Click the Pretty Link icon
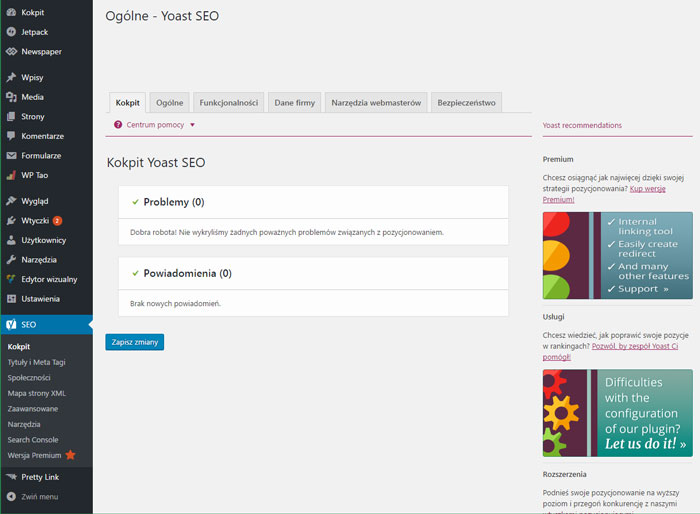700x514 pixels. pyautogui.click(x=11, y=477)
